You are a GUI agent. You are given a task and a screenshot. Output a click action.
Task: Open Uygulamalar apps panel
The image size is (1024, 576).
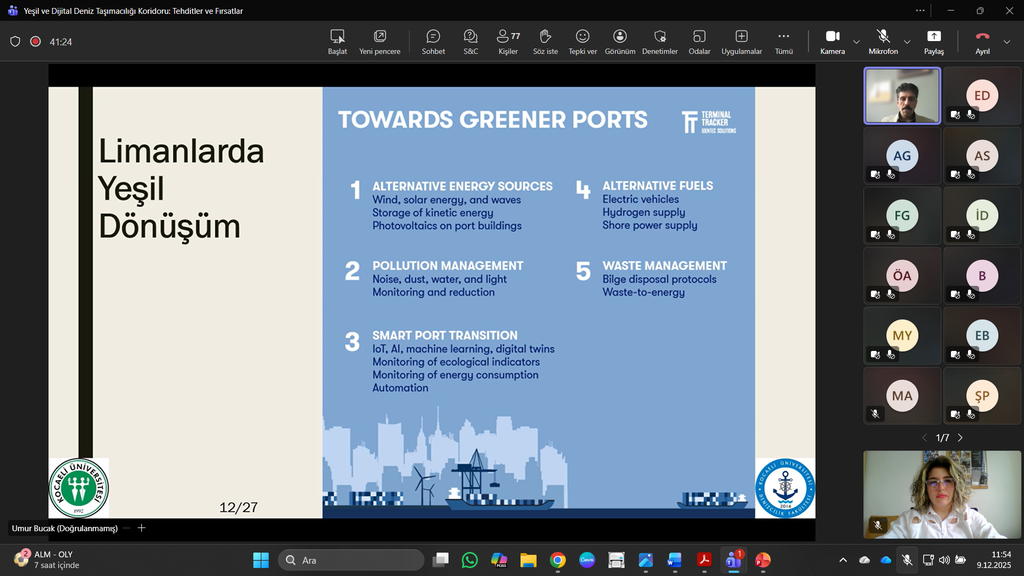point(742,41)
